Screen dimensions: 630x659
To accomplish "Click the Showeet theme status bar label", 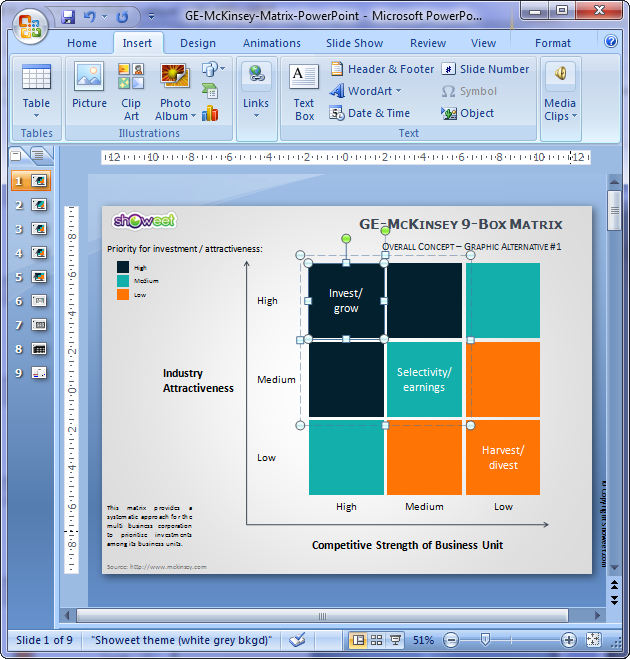I will [181, 640].
